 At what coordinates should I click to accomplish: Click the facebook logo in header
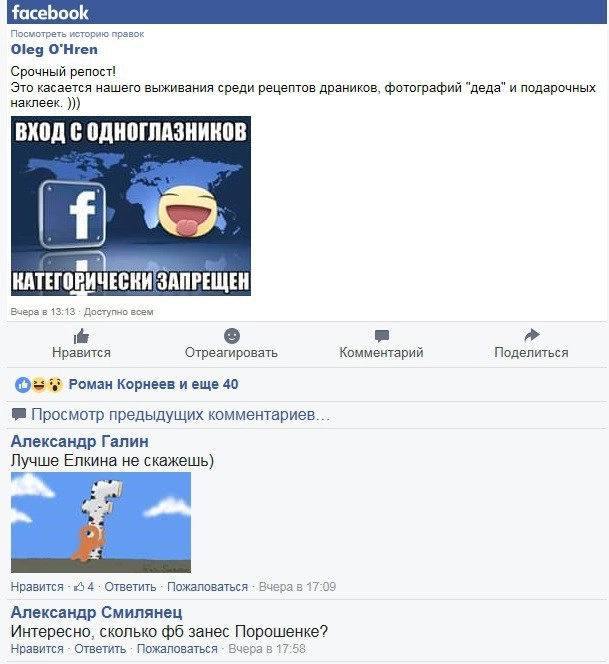click(x=50, y=12)
